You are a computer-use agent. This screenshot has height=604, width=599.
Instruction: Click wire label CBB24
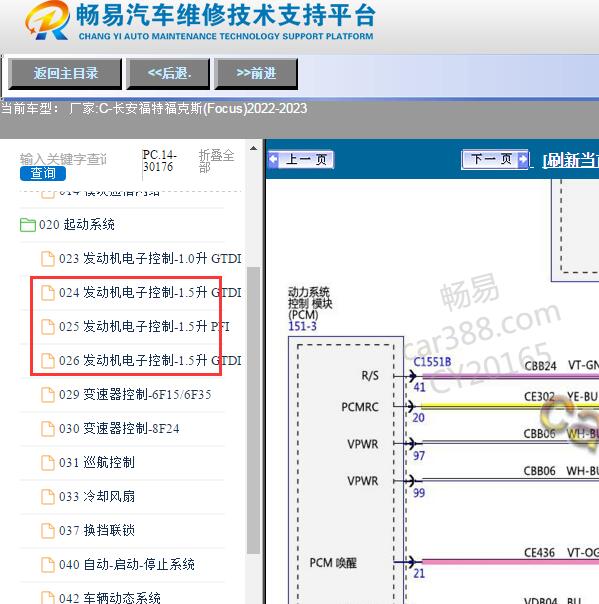click(x=540, y=366)
